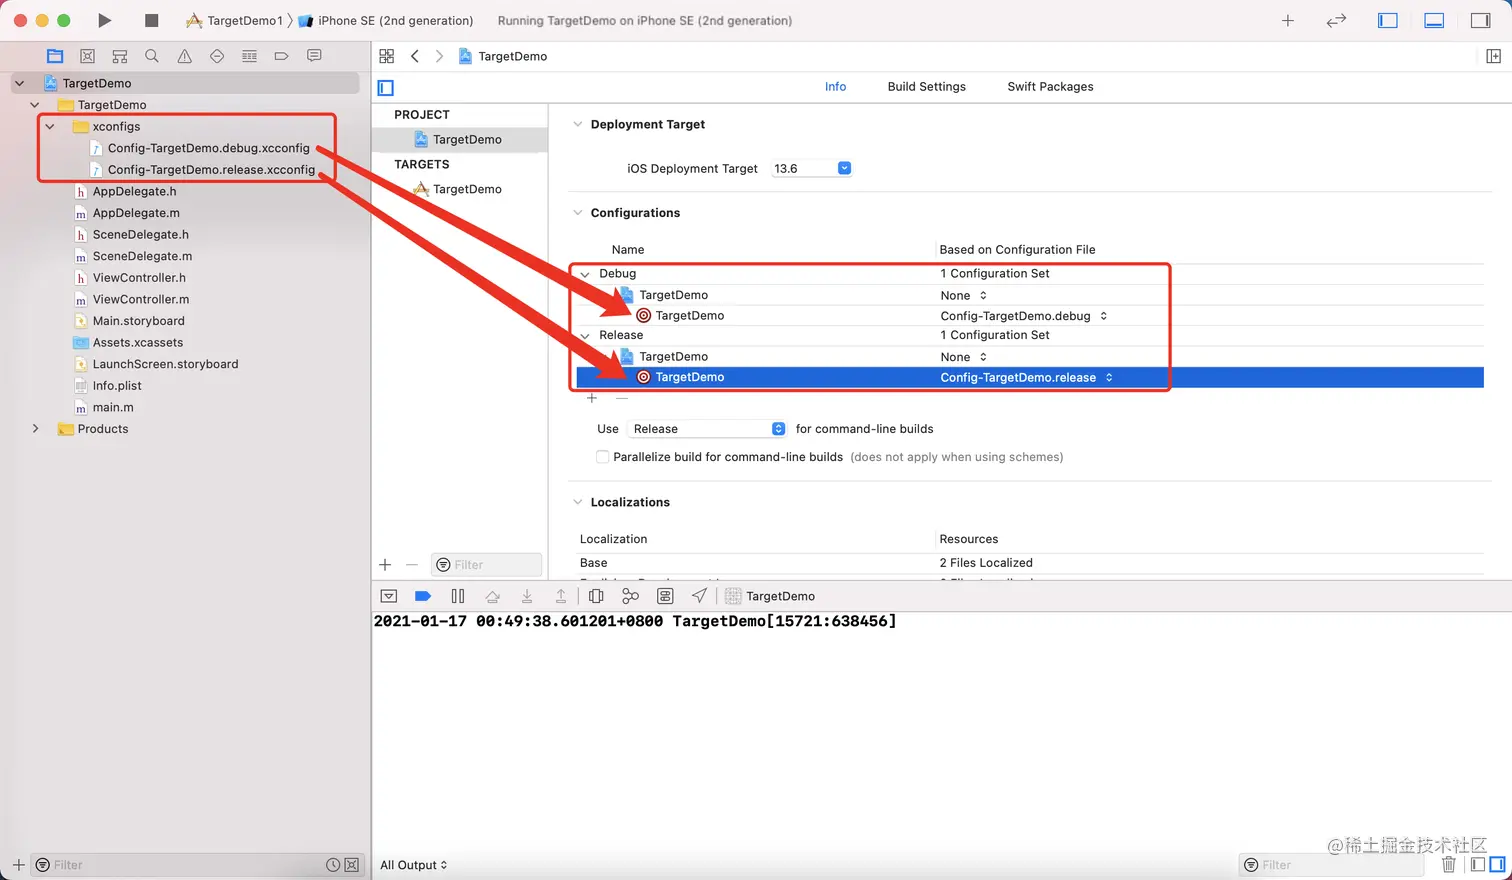Switch to the Build Settings tab

927,87
